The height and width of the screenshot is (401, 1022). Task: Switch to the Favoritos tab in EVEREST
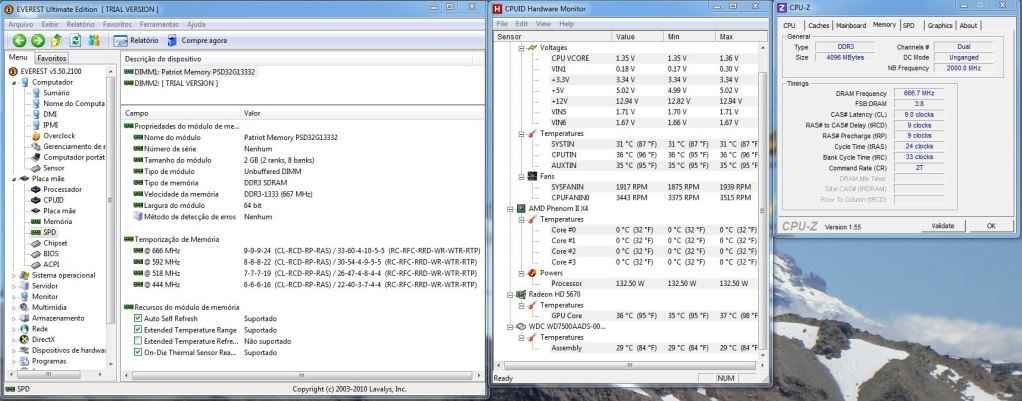(51, 57)
